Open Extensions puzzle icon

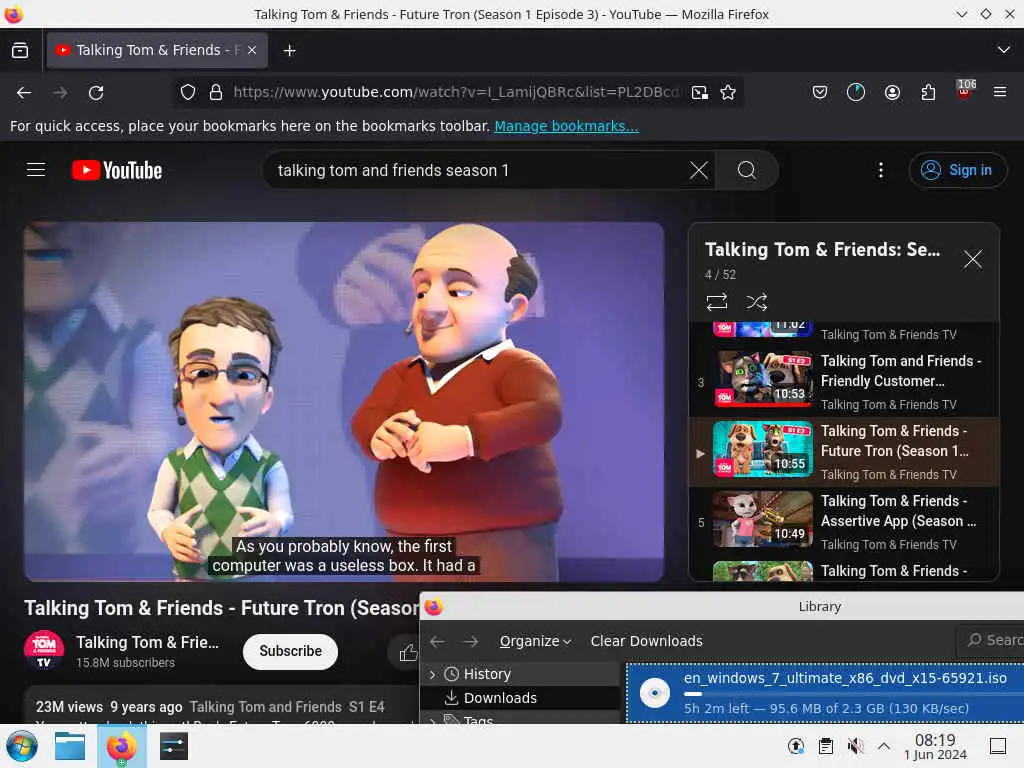click(x=928, y=92)
